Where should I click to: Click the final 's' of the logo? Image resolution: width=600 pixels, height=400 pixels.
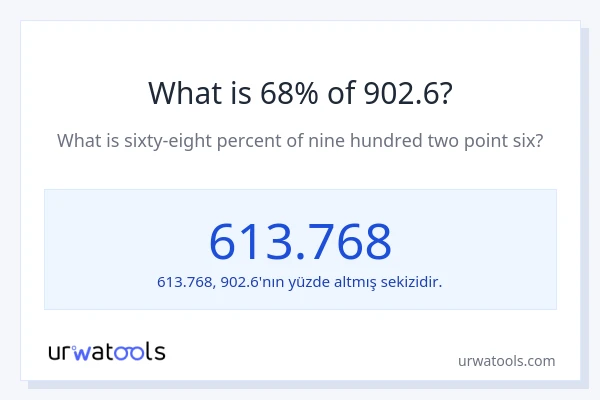pyautogui.click(x=160, y=352)
